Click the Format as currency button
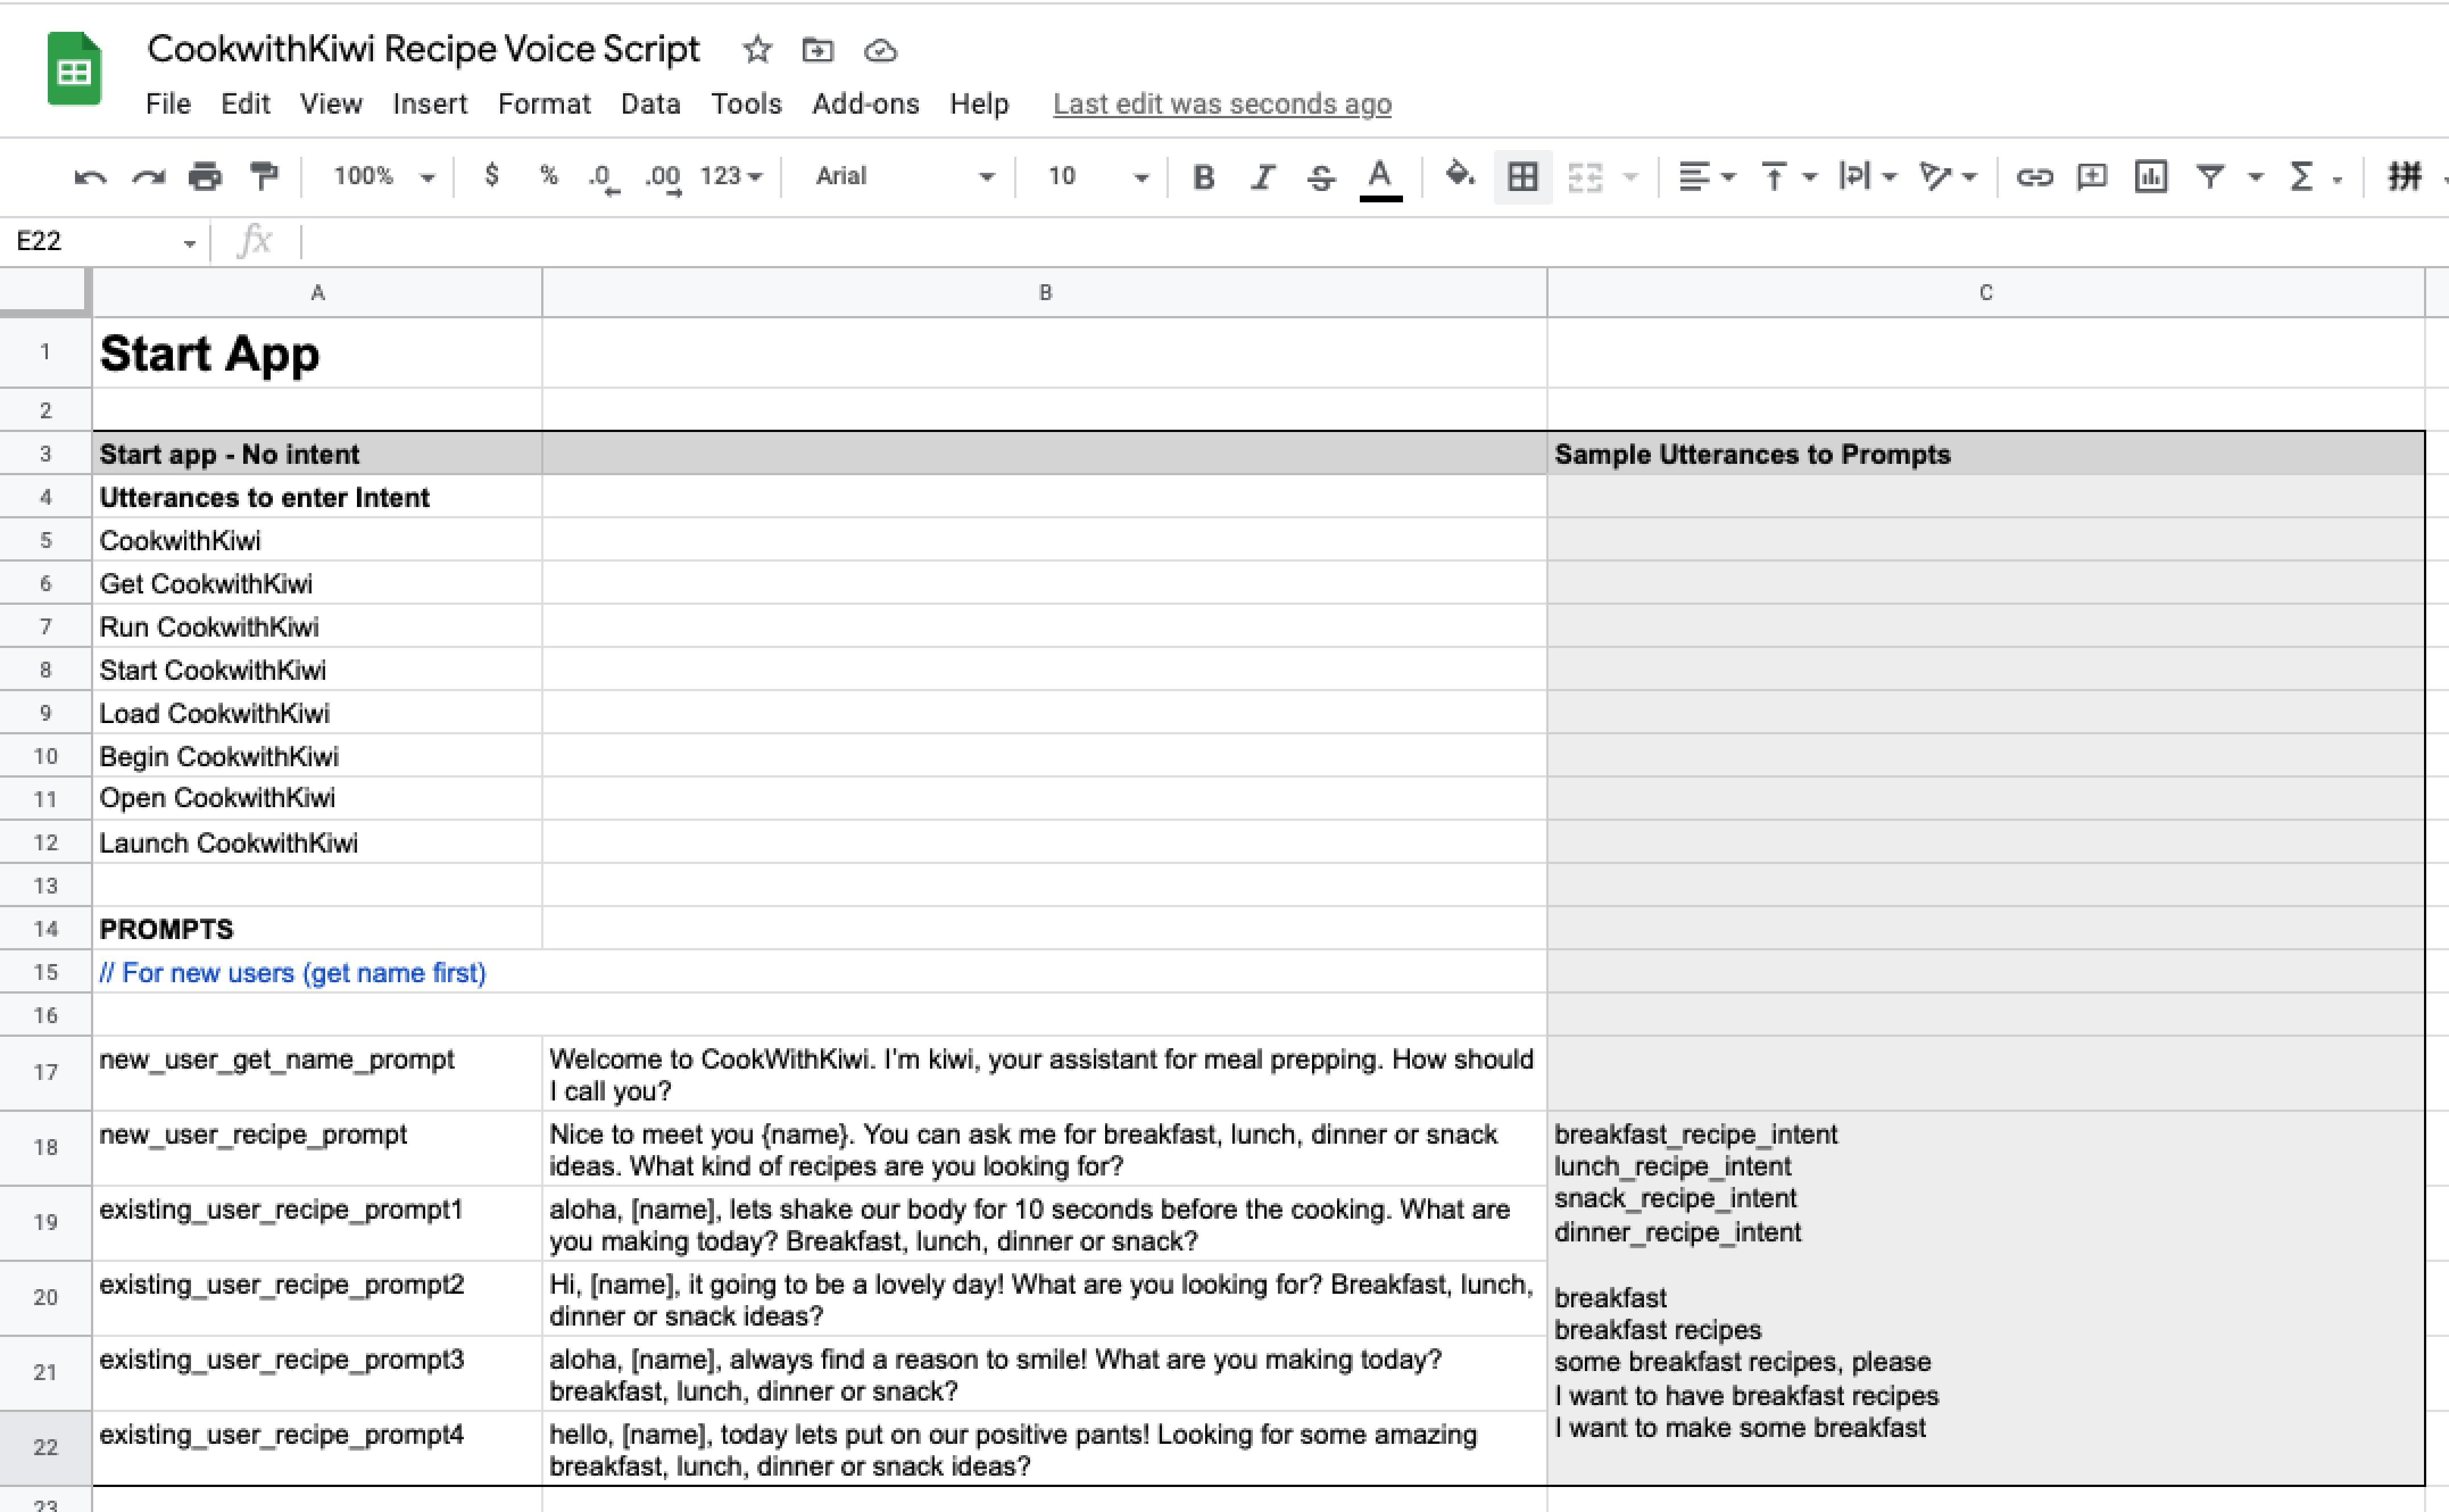This screenshot has width=2449, height=1512. (491, 176)
